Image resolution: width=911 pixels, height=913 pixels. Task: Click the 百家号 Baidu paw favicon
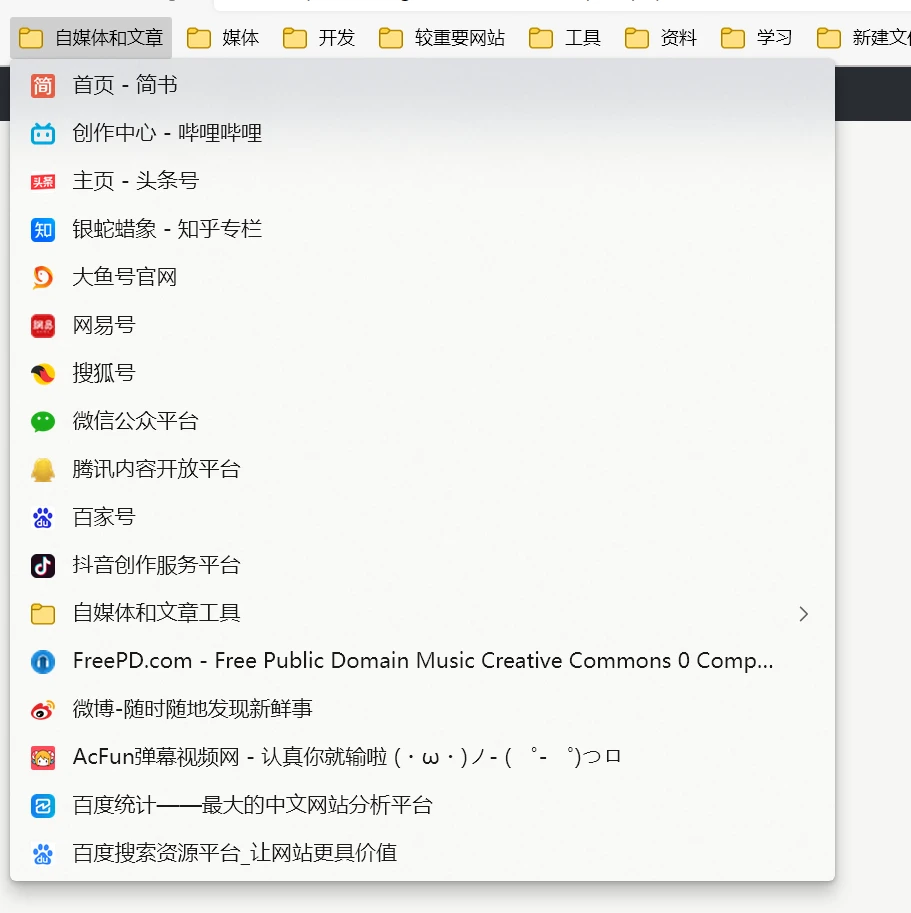(x=42, y=517)
